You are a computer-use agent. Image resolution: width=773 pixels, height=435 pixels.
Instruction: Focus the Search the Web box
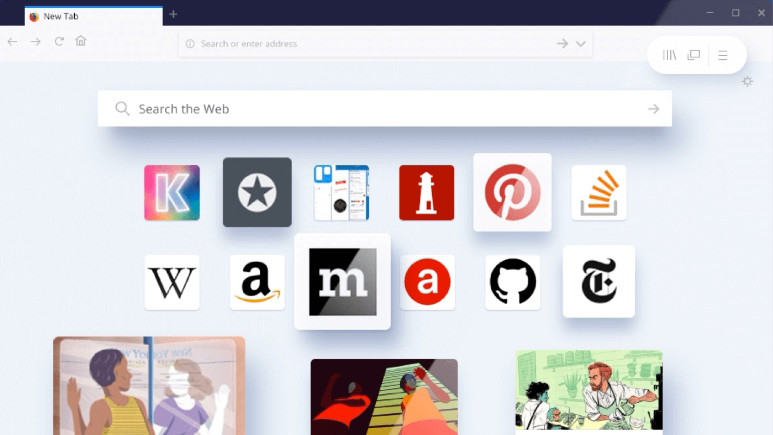[x=385, y=109]
